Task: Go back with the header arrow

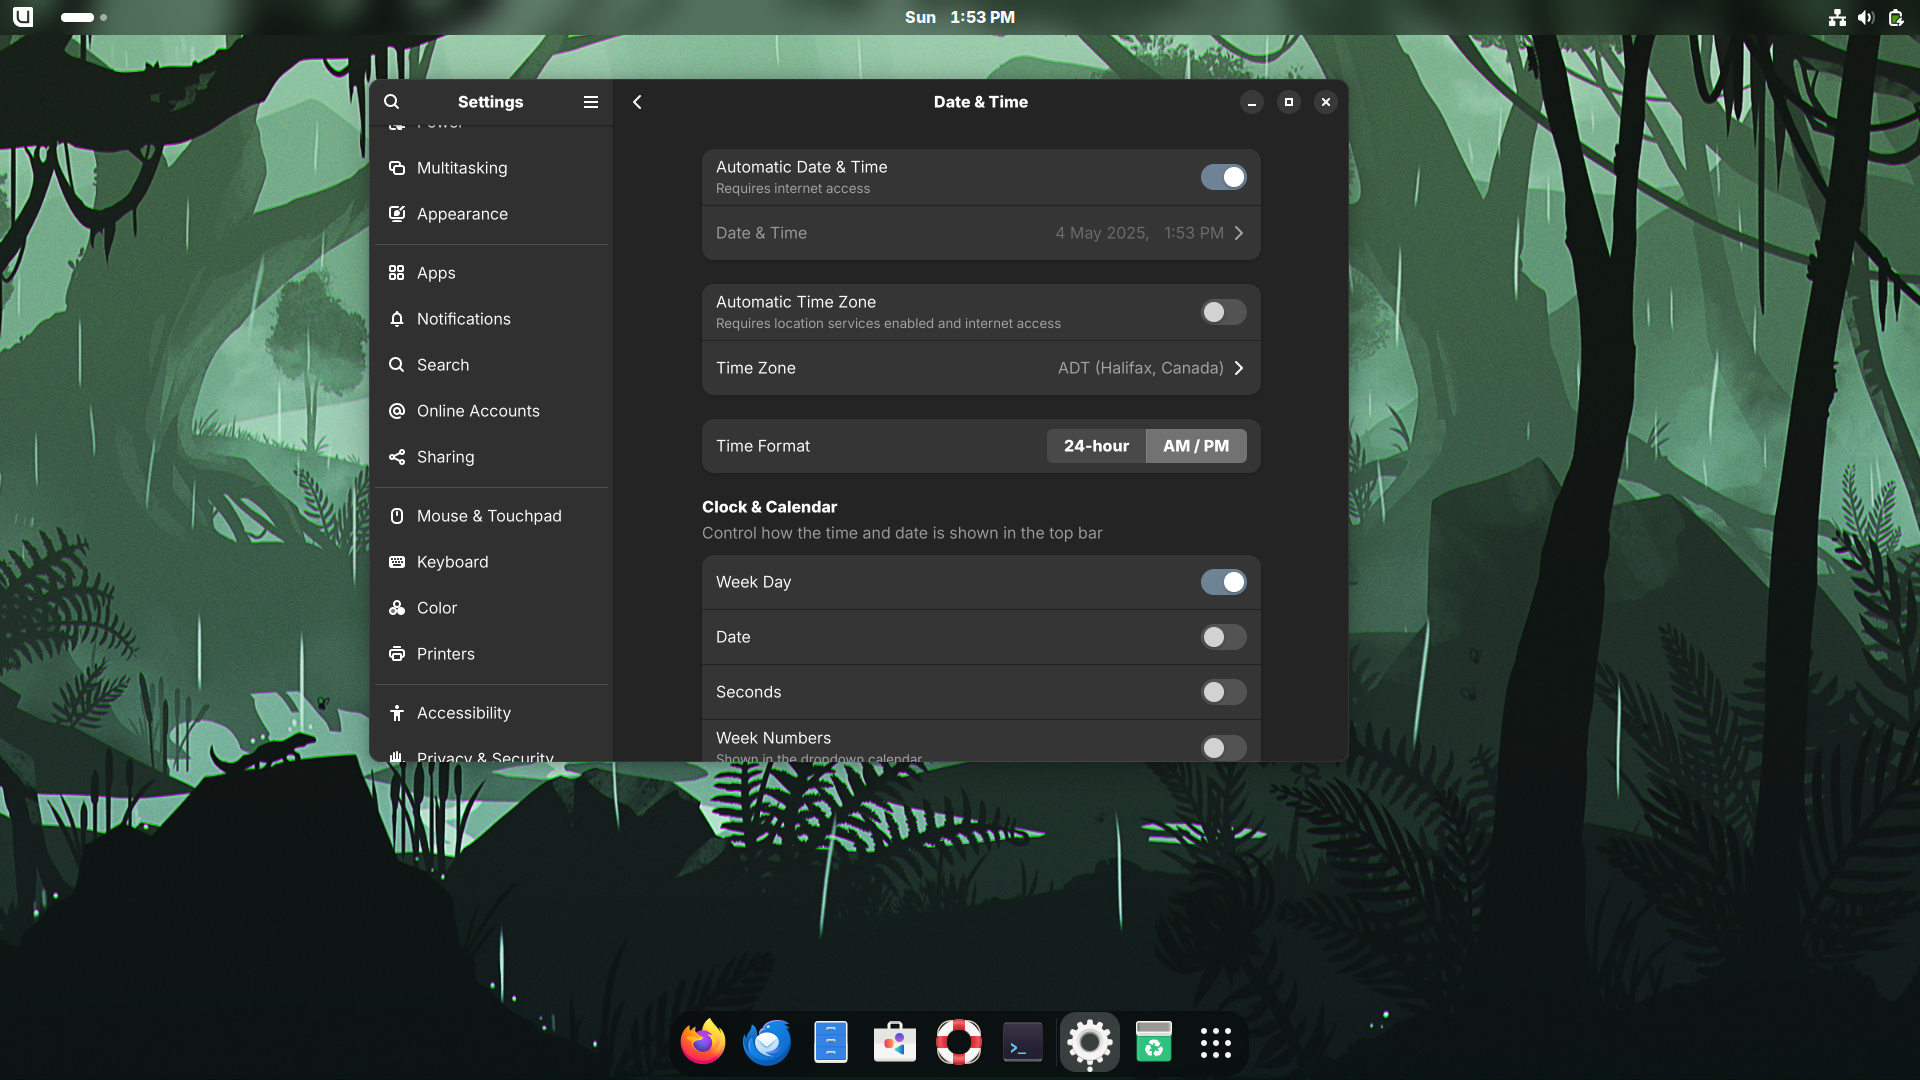Action: (637, 102)
